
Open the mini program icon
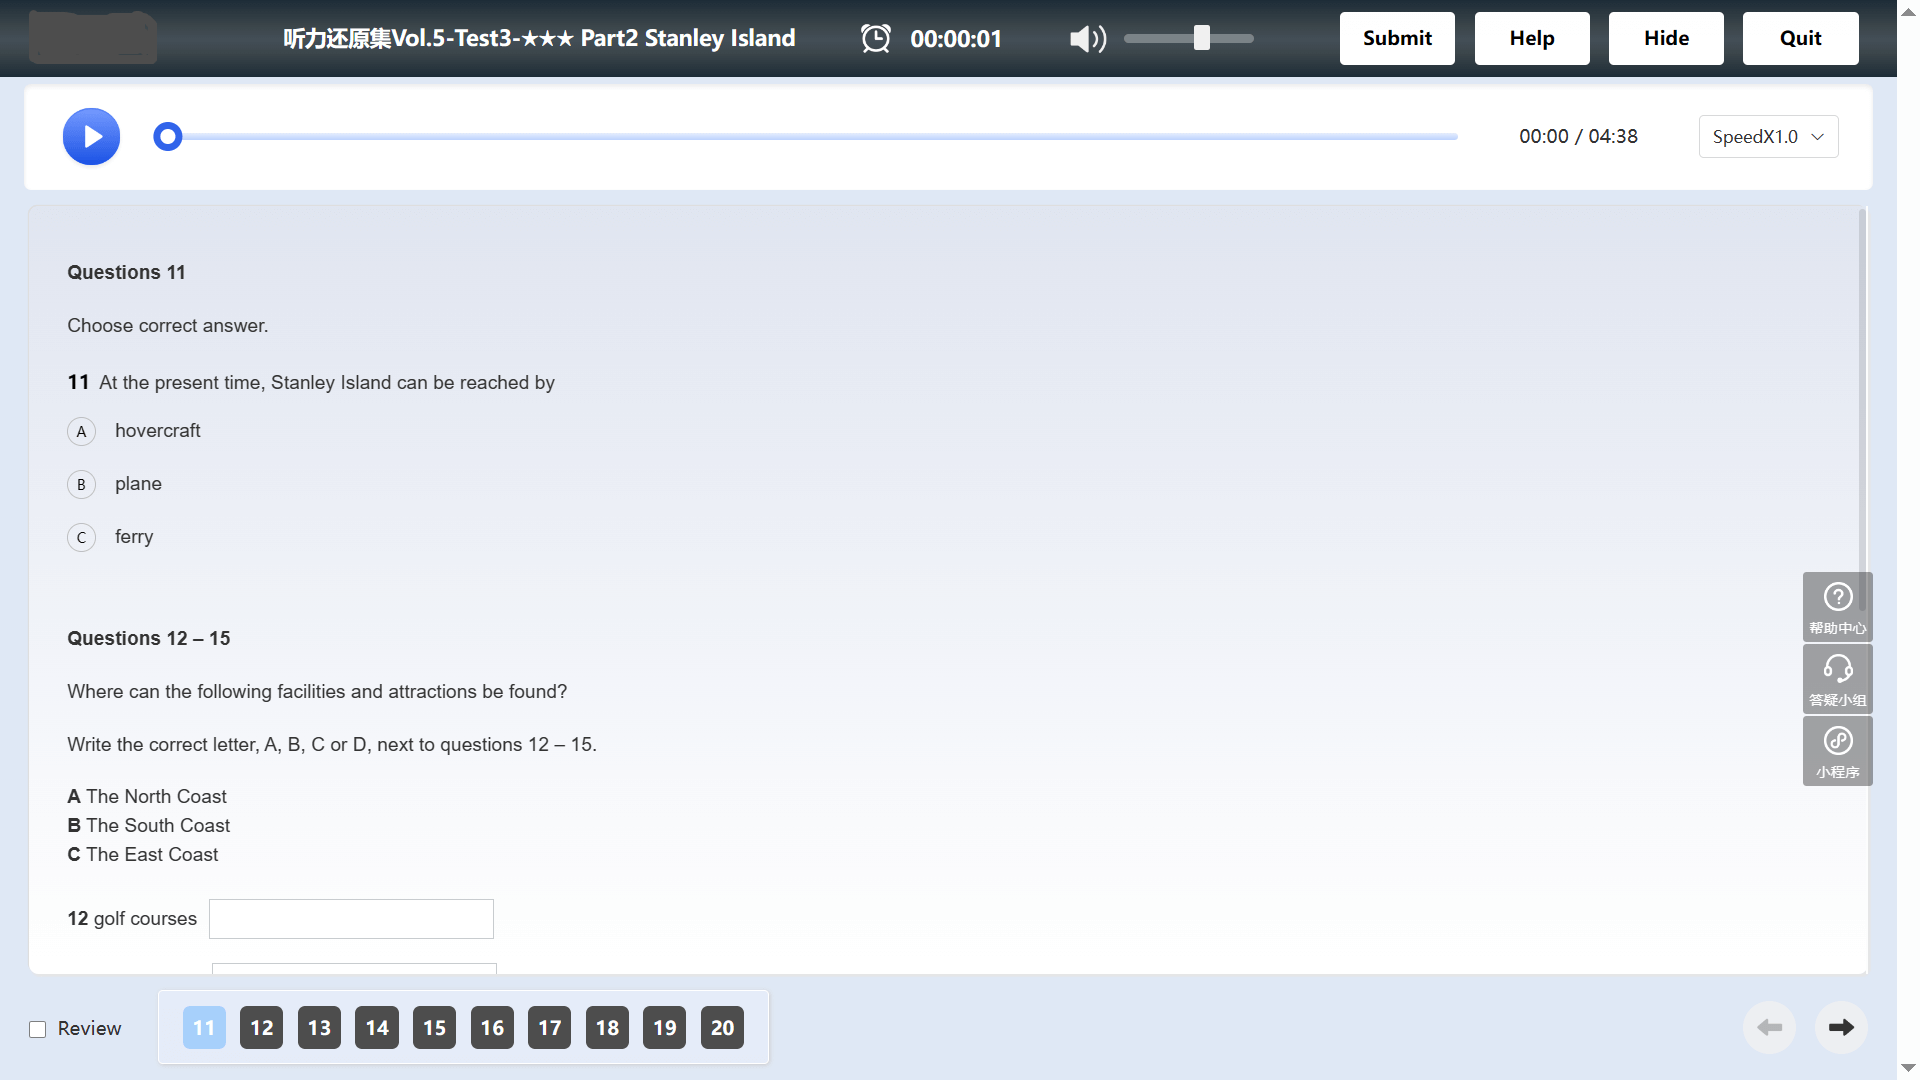[x=1838, y=751]
